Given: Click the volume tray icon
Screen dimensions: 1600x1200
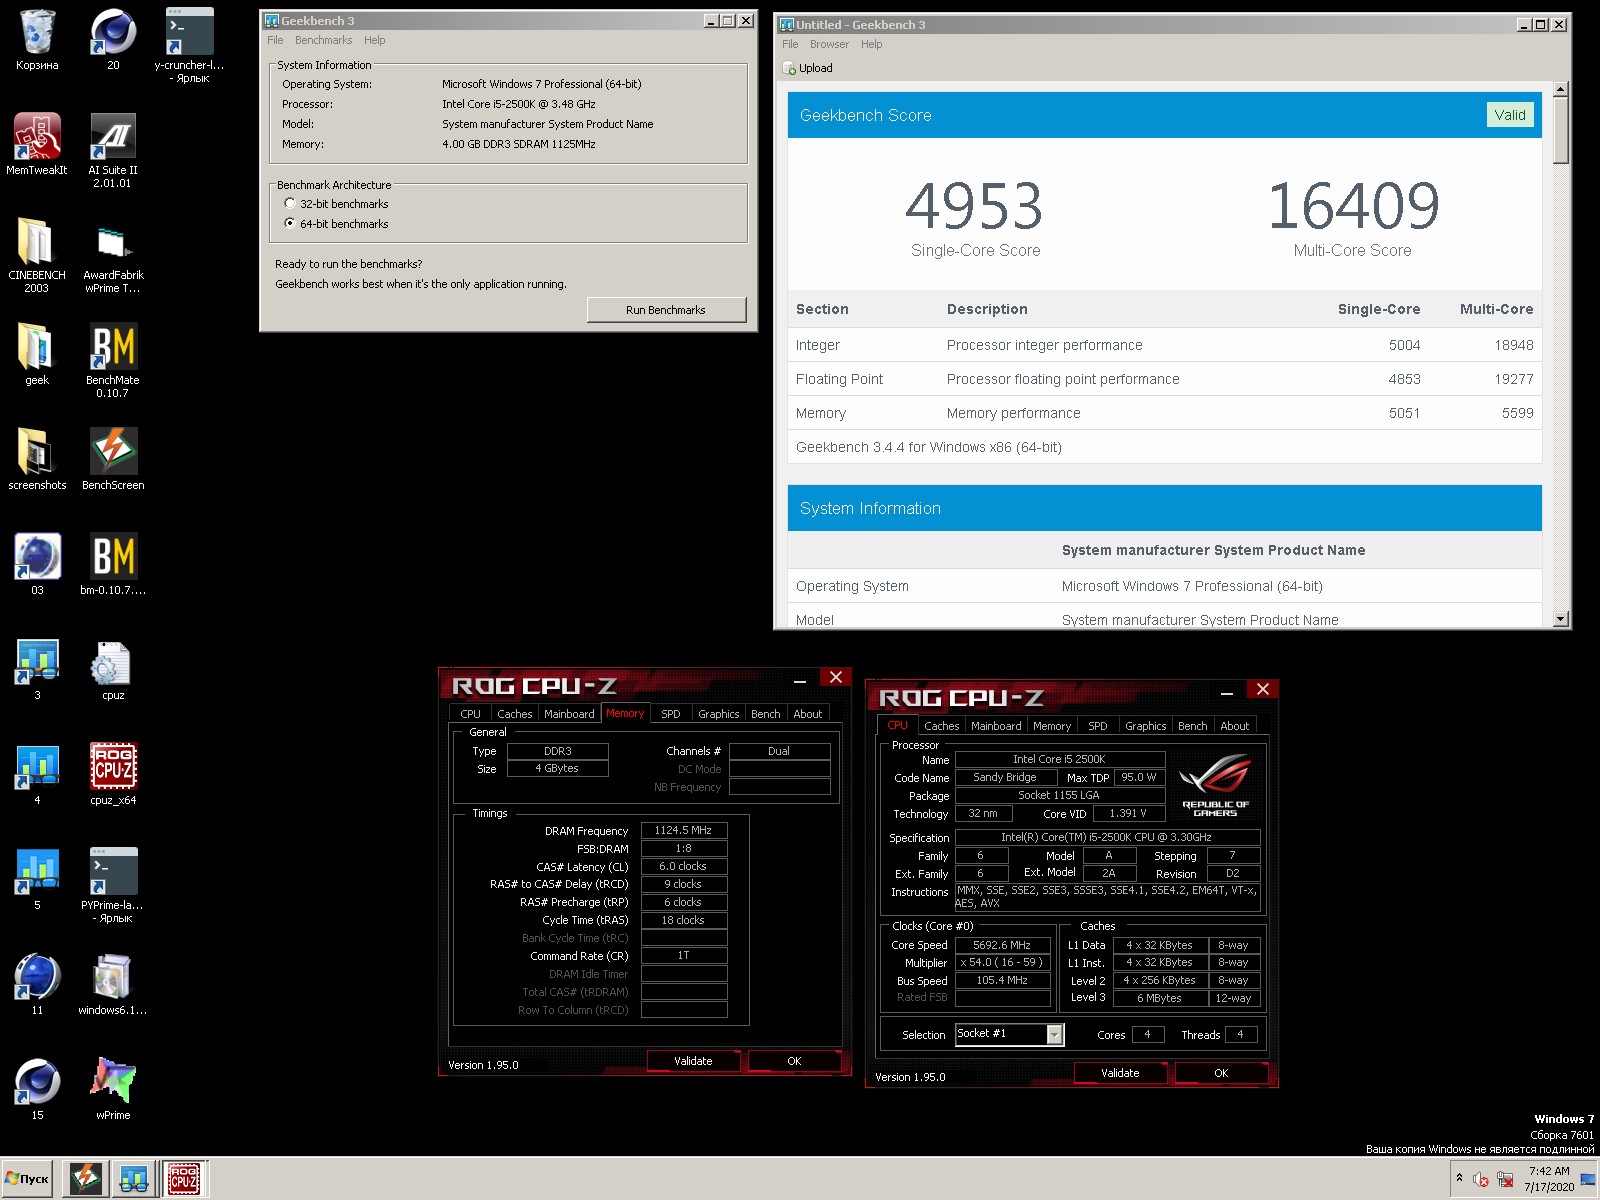Looking at the screenshot, I should click(1480, 1179).
